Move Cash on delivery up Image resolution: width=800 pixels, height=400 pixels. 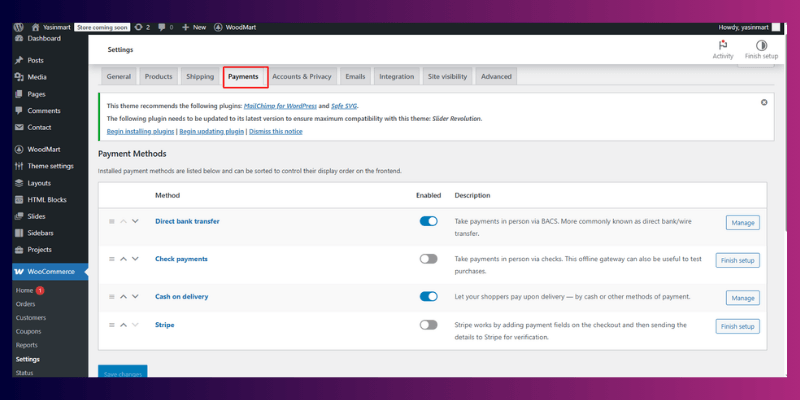tap(123, 296)
